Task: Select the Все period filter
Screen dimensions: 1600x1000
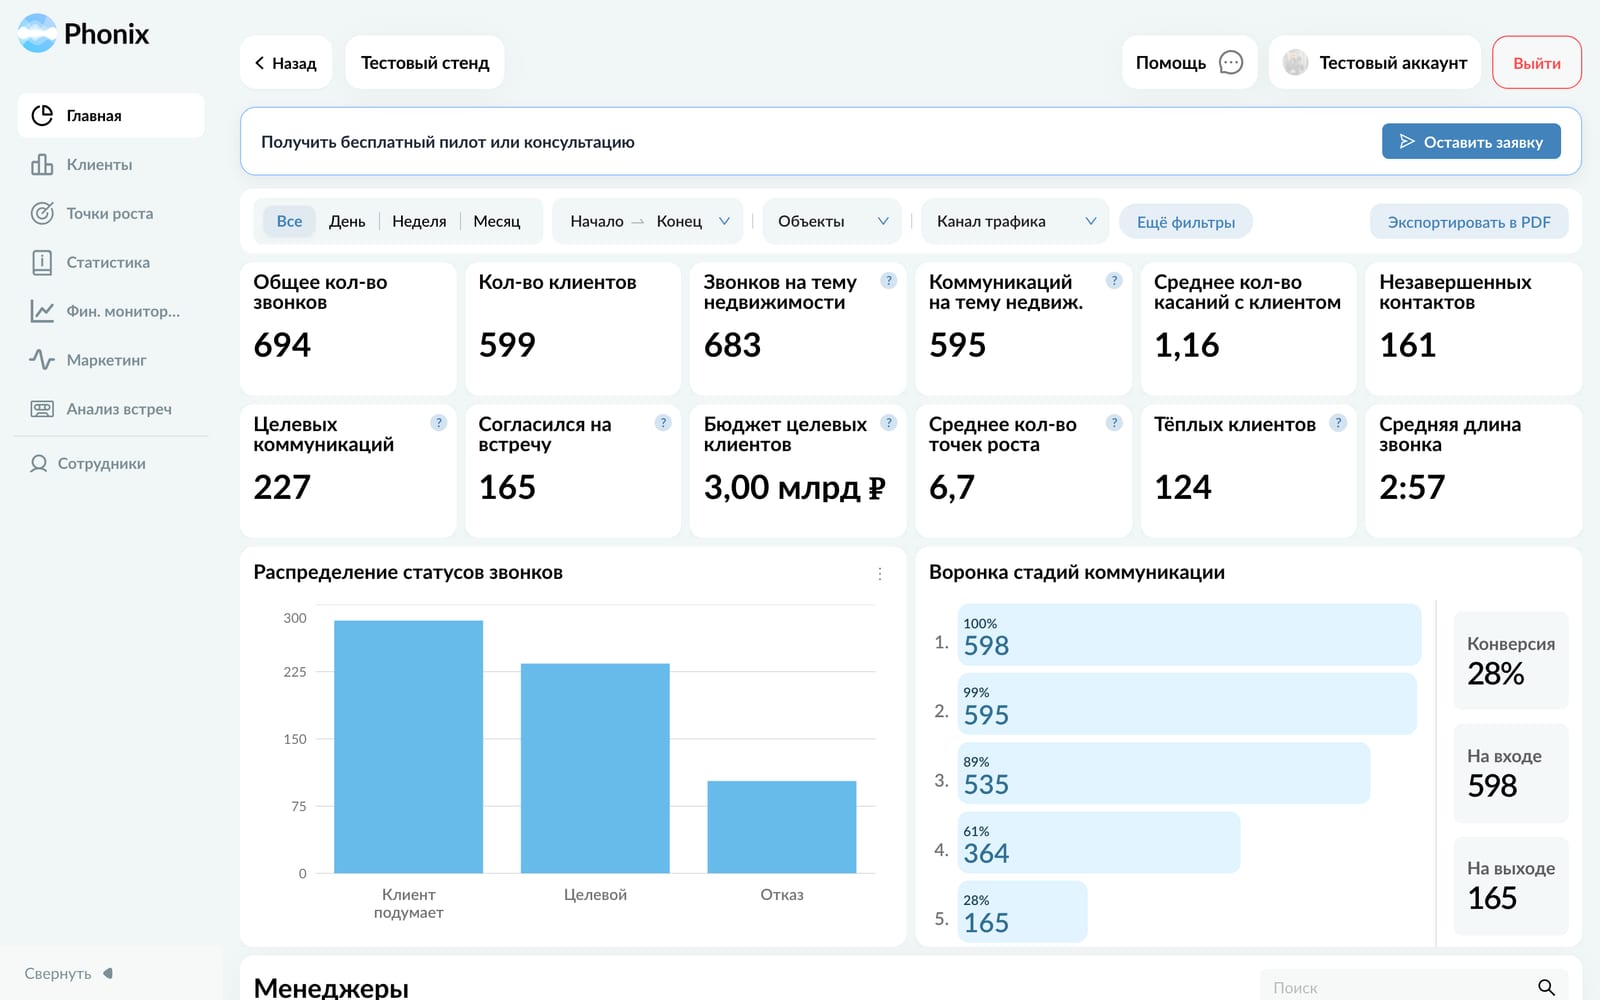Action: coord(289,221)
